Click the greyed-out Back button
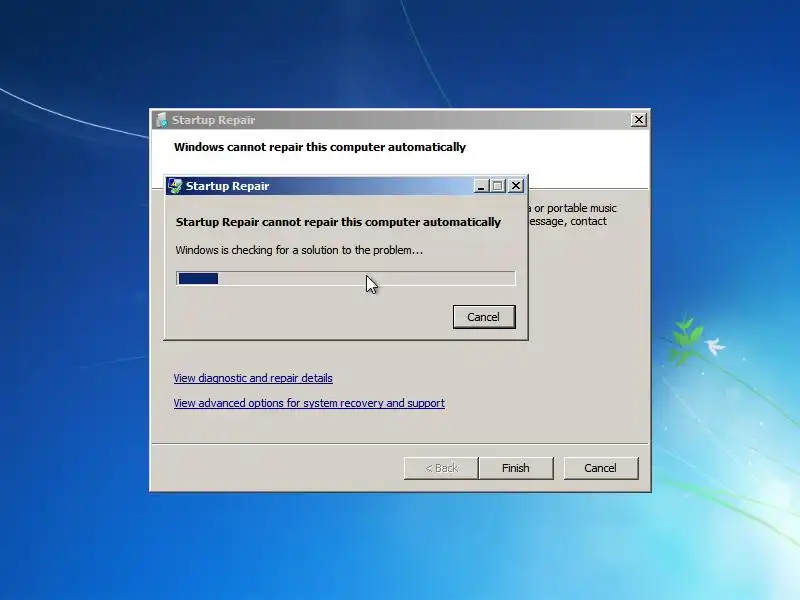 [x=441, y=468]
